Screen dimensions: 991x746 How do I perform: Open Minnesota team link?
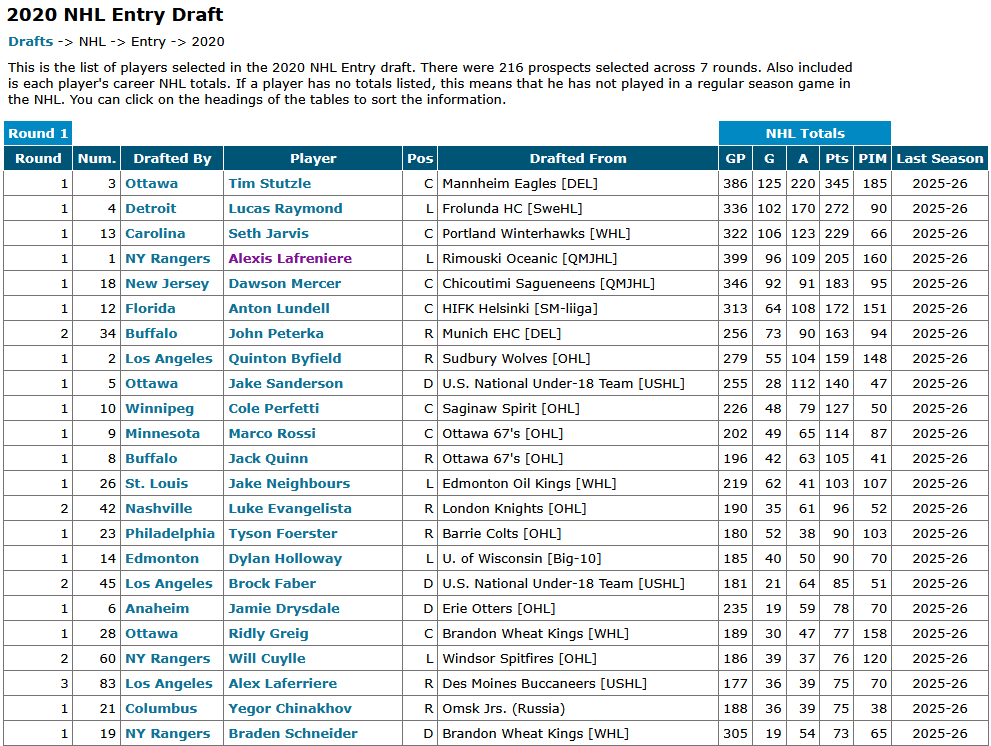(x=162, y=434)
